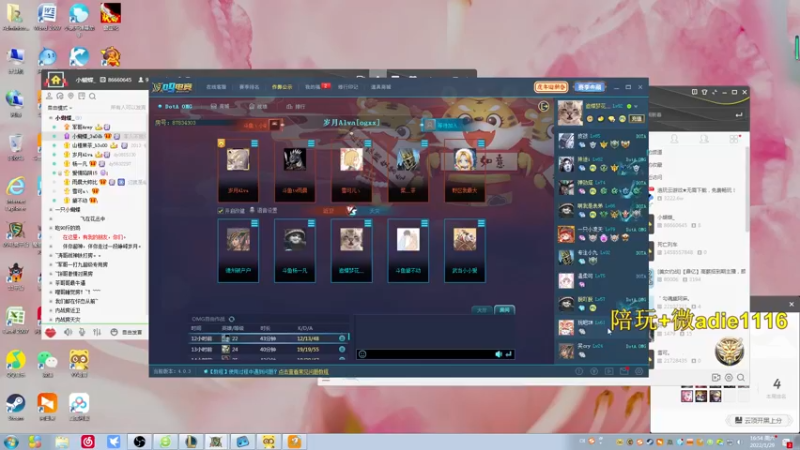Click the Word 2007 desktop shortcut

tap(47, 16)
